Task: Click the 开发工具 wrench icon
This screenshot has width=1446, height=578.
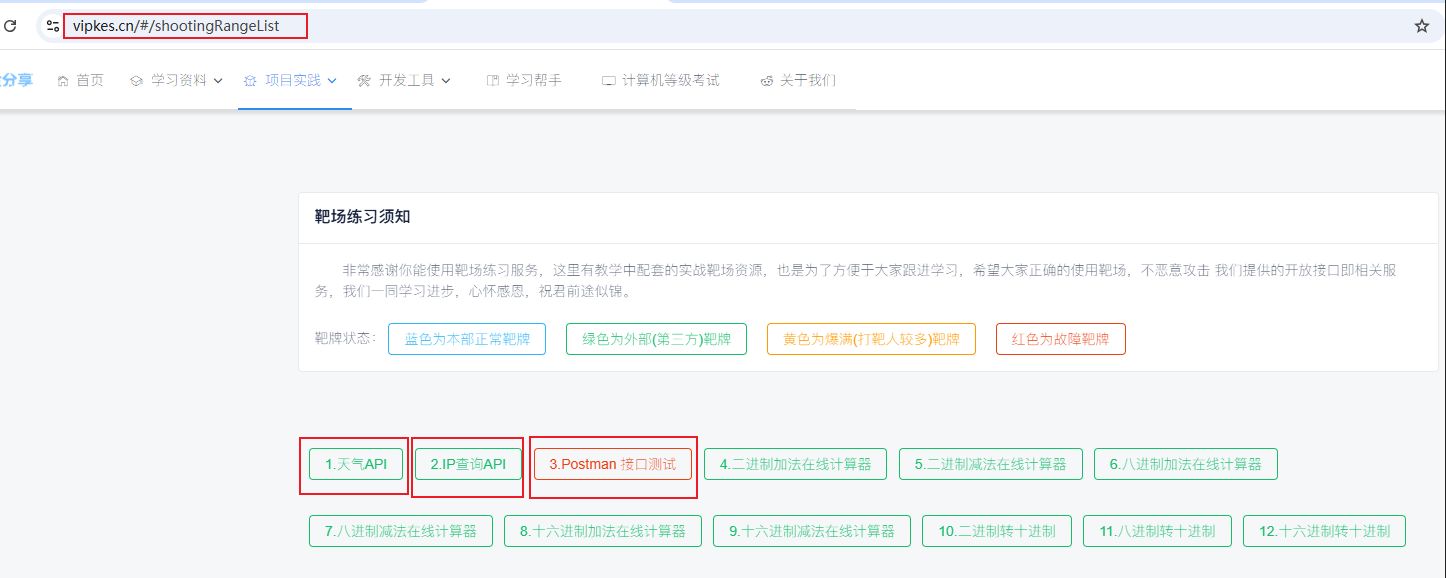Action: tap(364, 80)
